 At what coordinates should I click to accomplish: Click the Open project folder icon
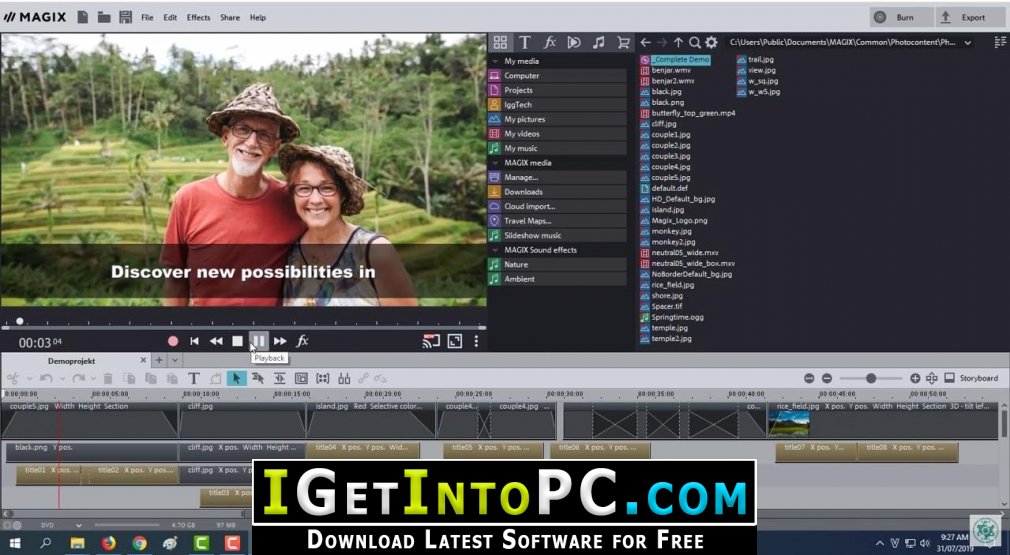(x=104, y=17)
